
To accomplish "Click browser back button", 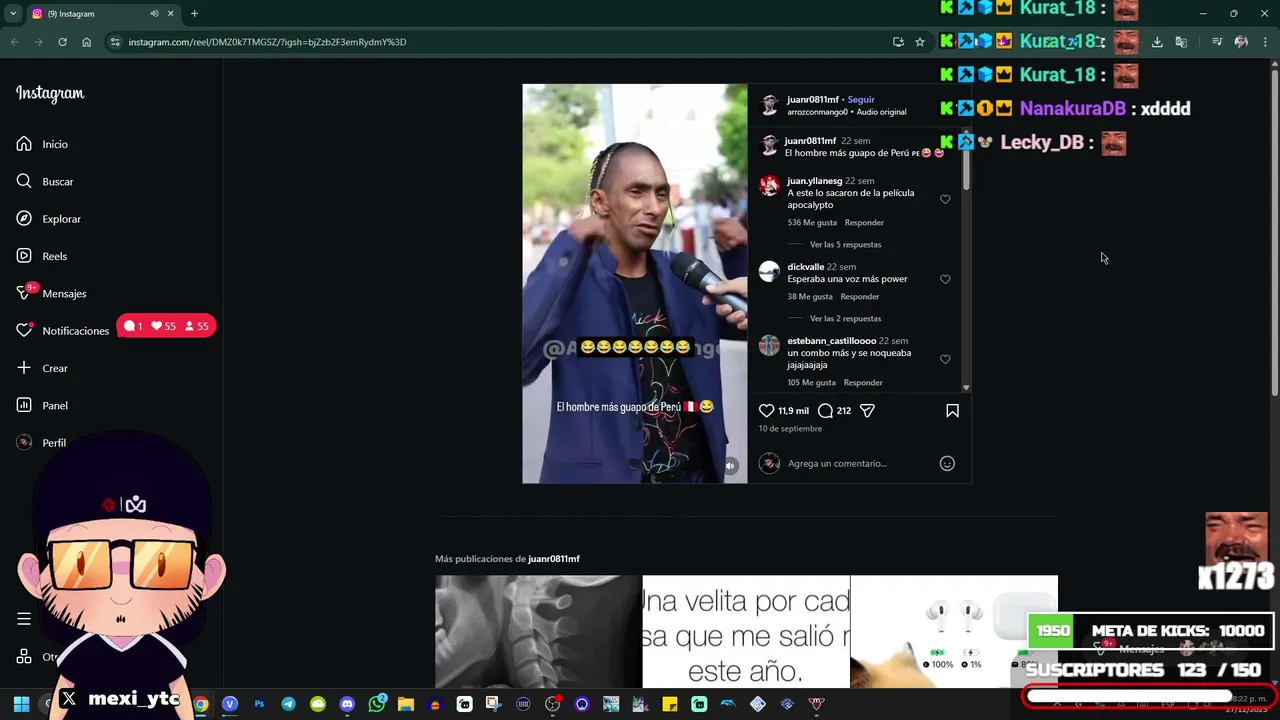I will [14, 42].
